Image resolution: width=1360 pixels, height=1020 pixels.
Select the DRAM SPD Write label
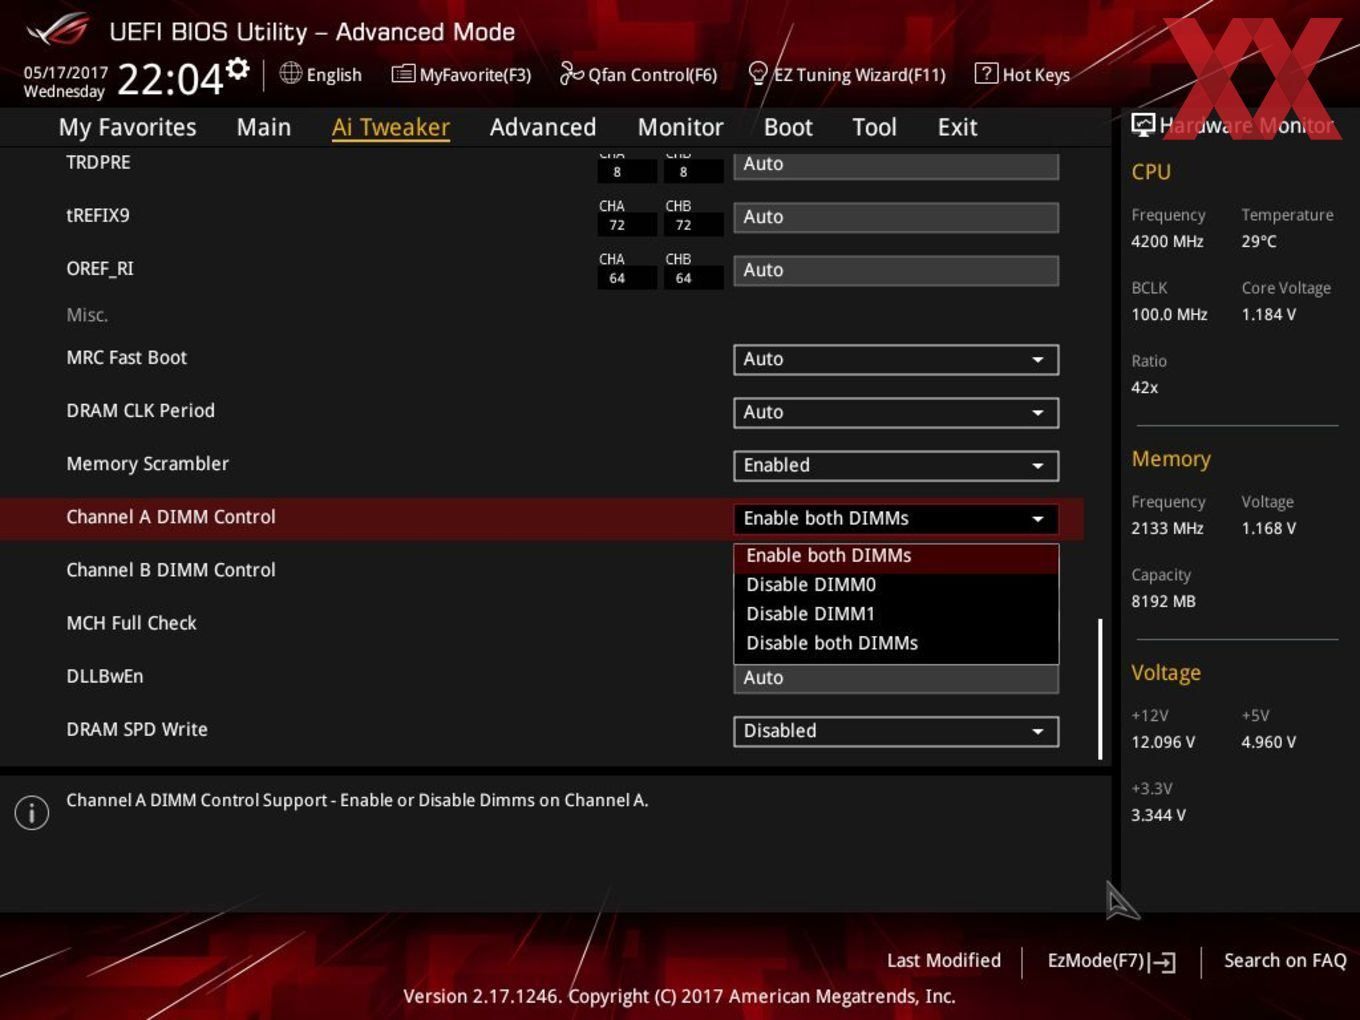[137, 729]
